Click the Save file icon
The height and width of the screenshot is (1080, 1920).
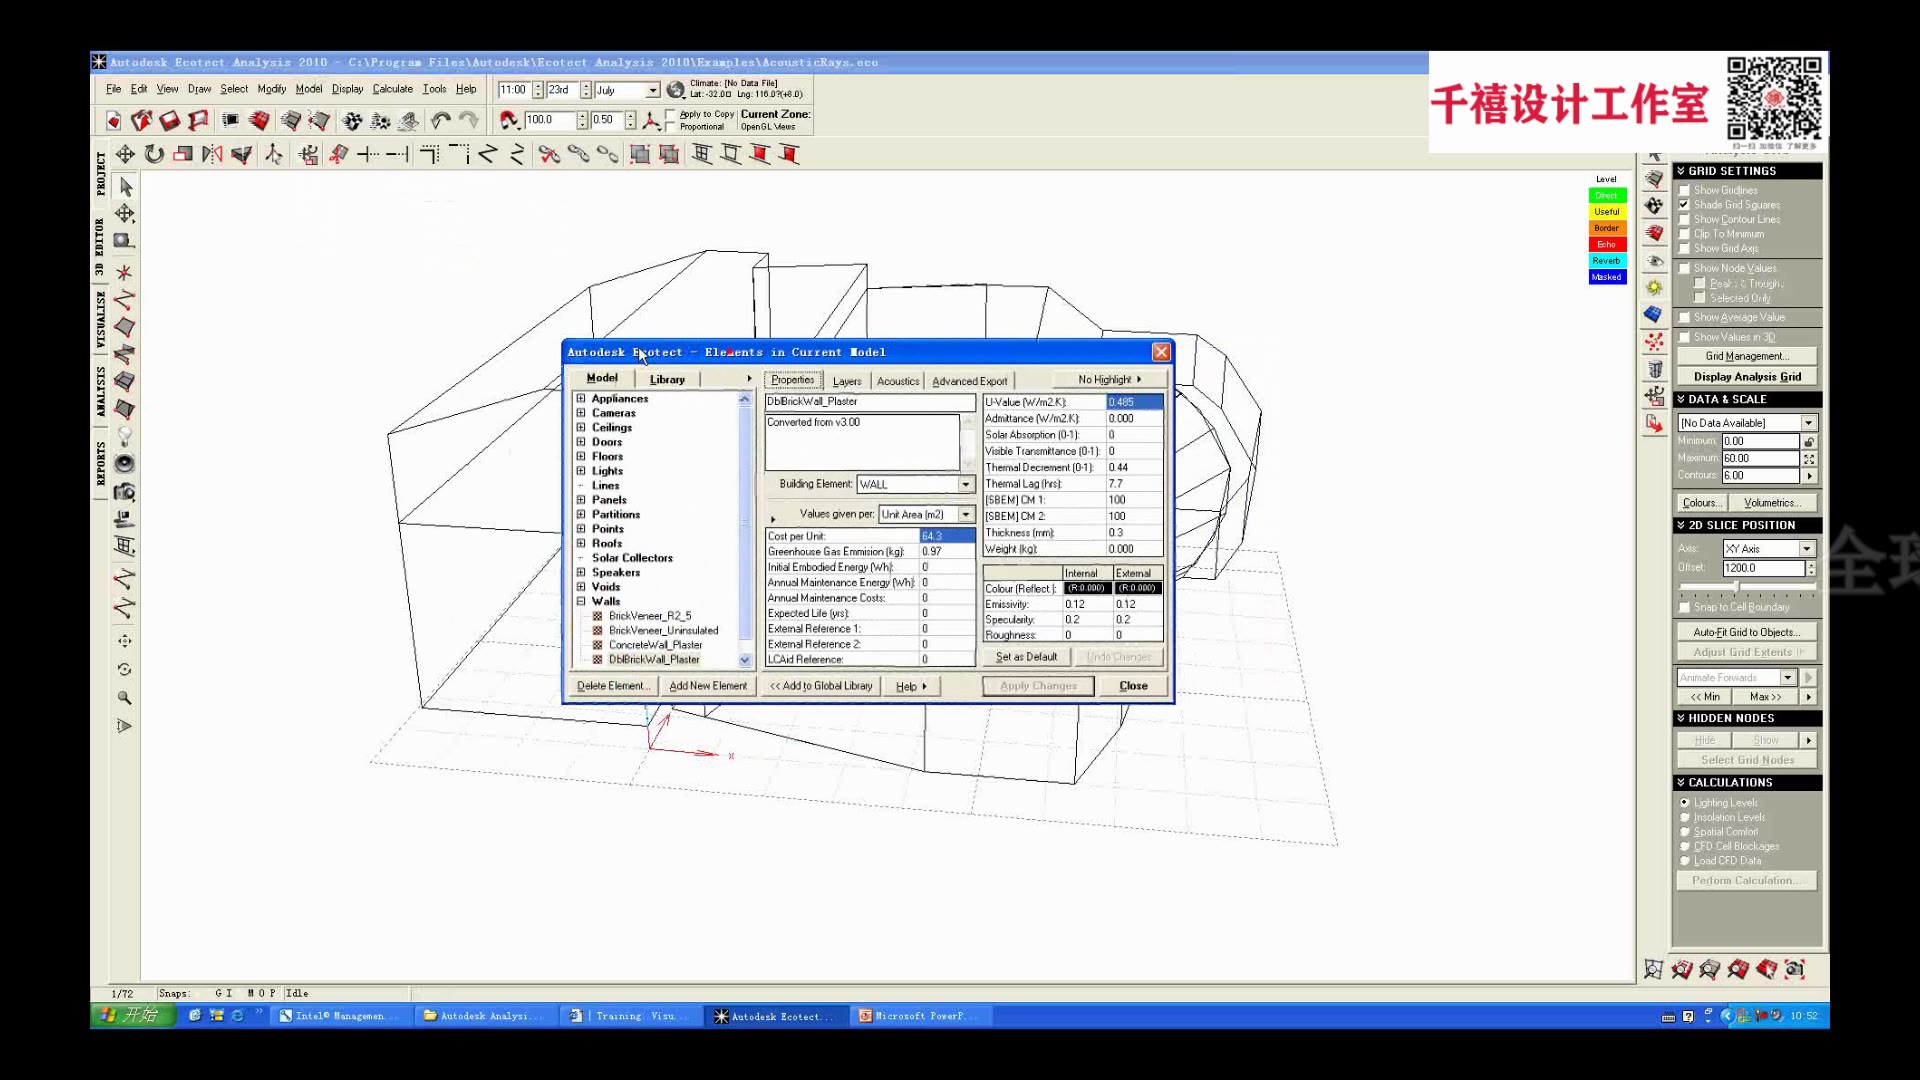point(170,121)
